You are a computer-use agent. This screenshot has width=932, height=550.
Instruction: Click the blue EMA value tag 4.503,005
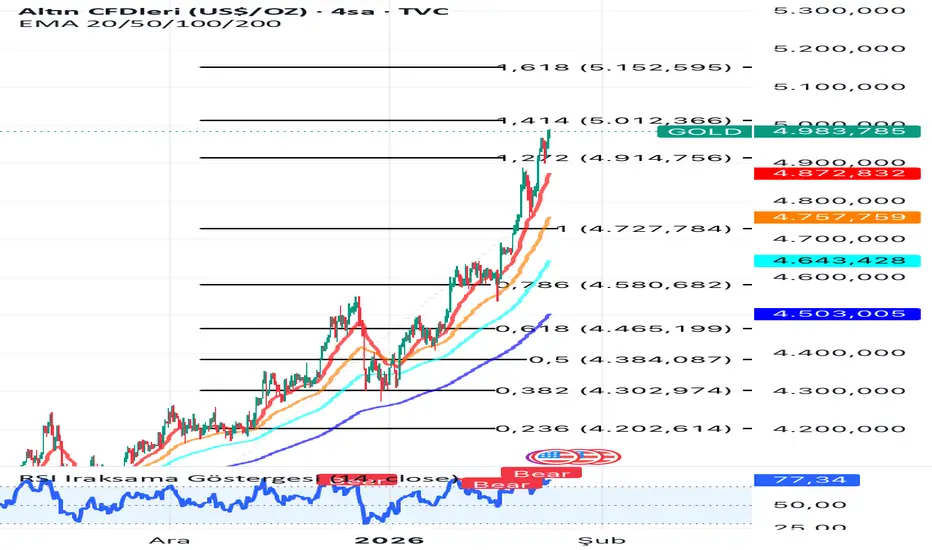(x=837, y=314)
